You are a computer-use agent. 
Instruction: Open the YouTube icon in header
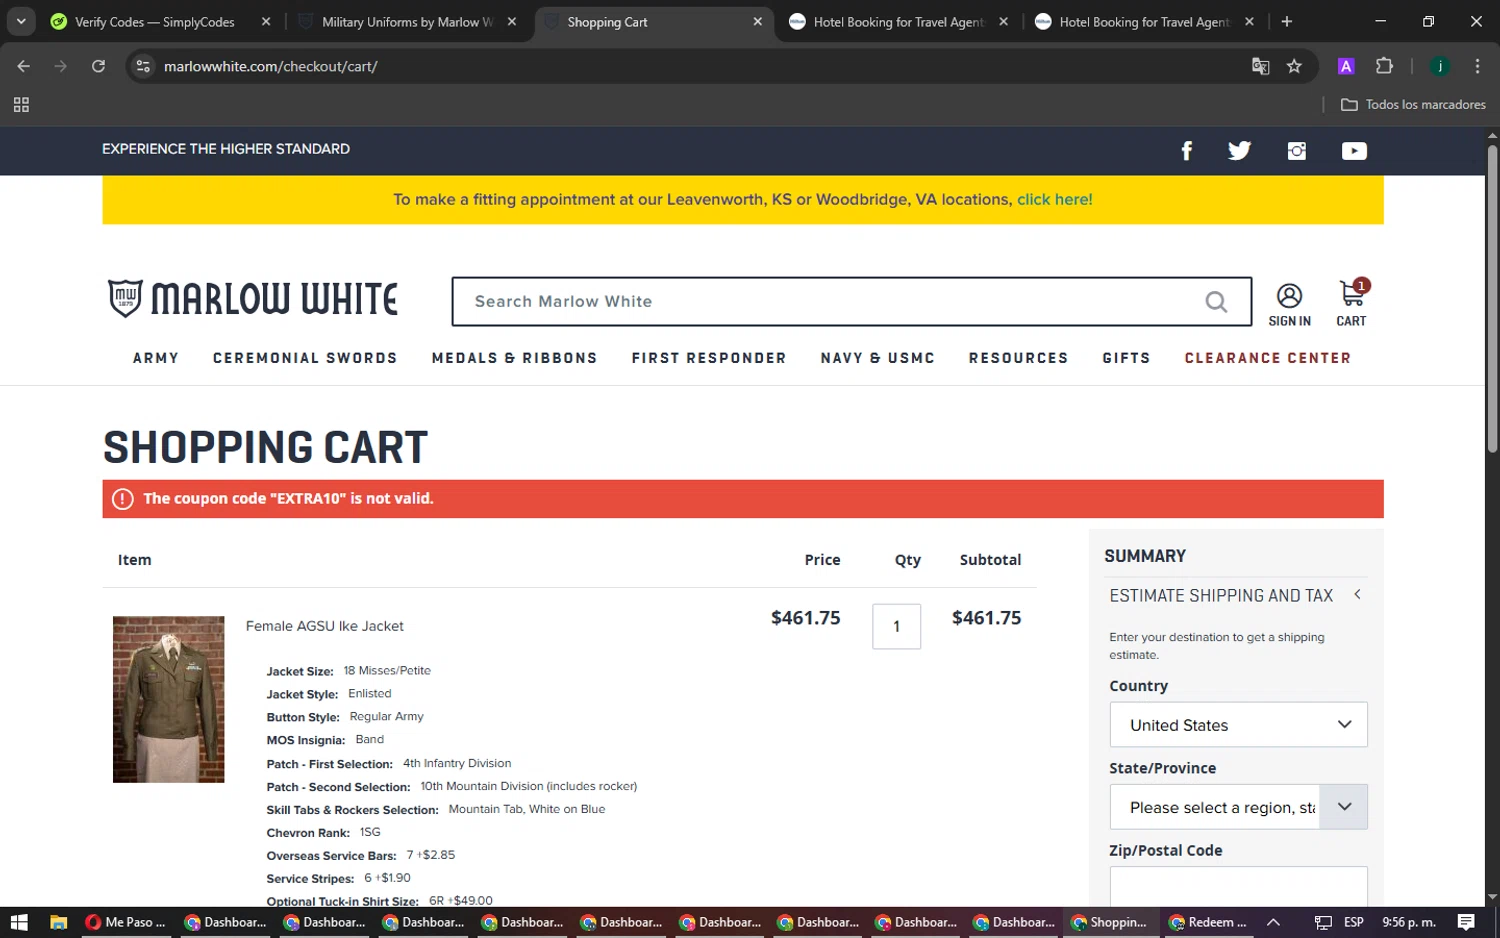[1354, 151]
